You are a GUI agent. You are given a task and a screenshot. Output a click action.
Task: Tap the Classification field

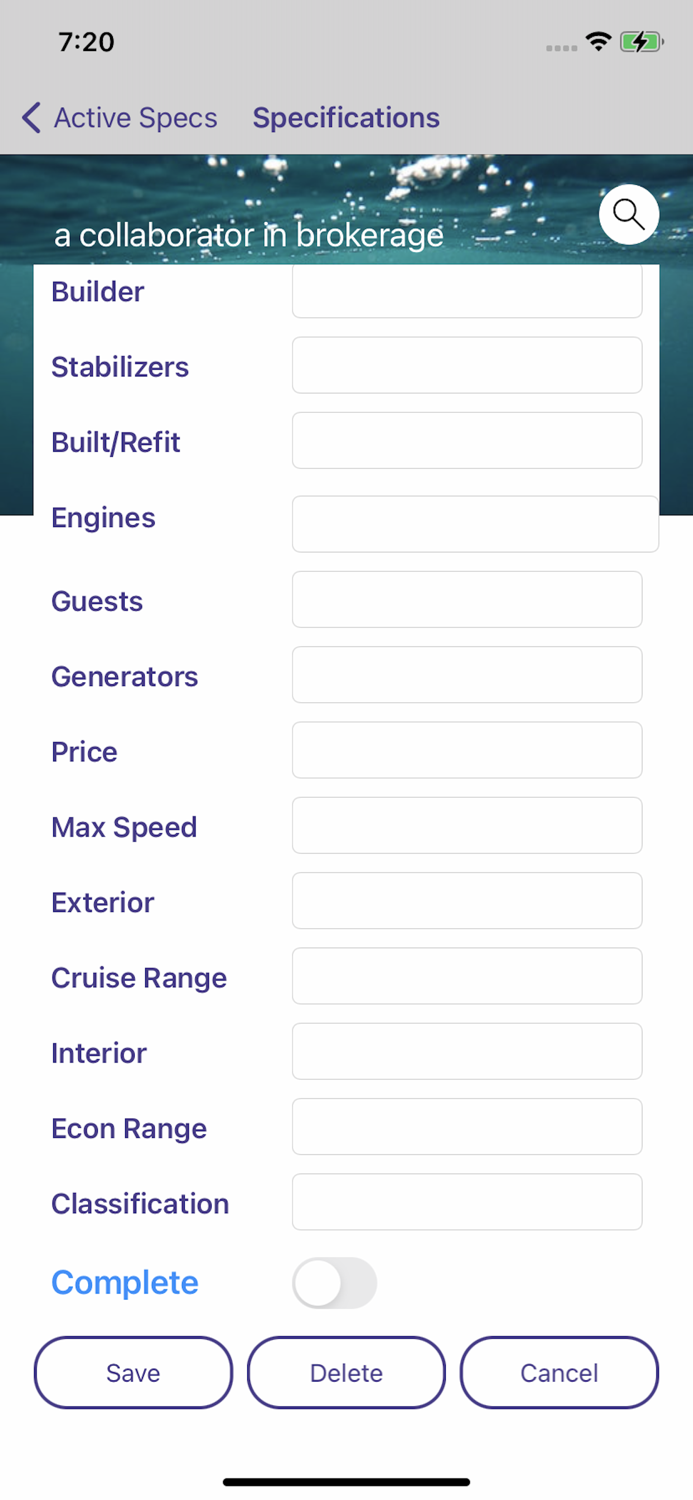[x=466, y=1202]
